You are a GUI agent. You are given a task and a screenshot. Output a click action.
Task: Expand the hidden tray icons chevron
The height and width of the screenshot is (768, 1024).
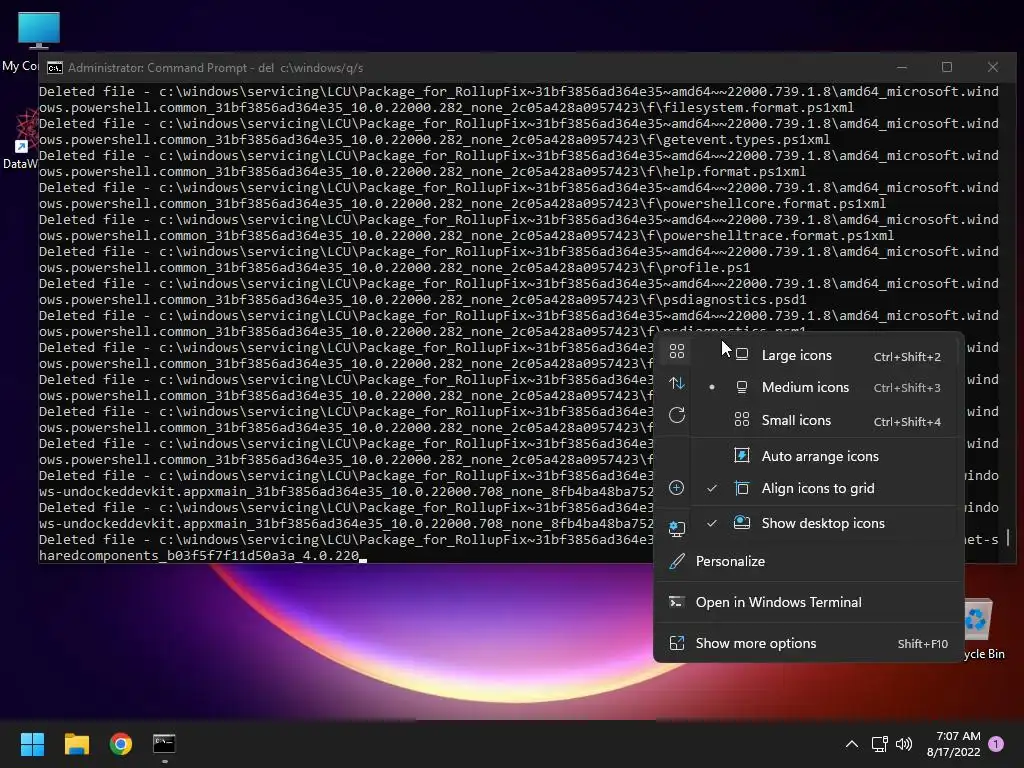click(852, 744)
